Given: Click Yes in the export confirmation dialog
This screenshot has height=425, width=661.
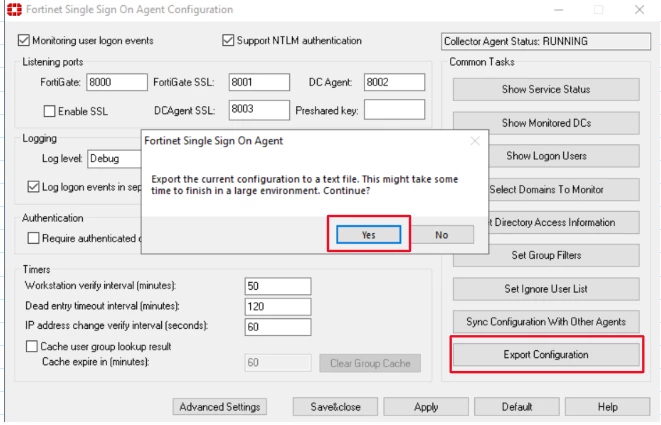Looking at the screenshot, I should (x=368, y=234).
